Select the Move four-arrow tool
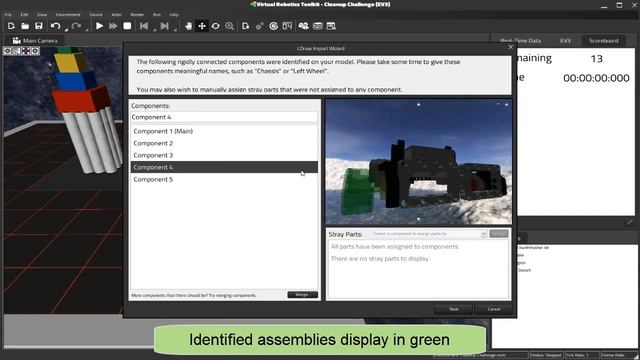The image size is (640, 360). (202, 26)
